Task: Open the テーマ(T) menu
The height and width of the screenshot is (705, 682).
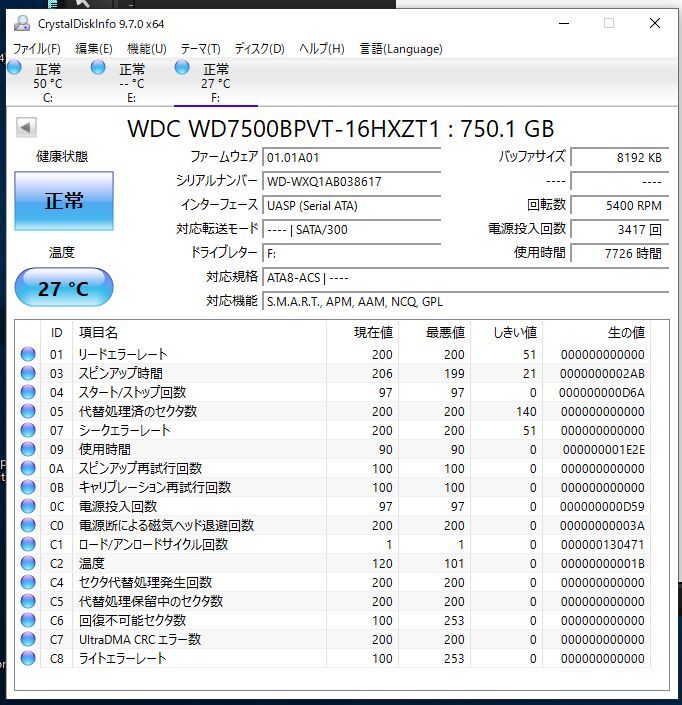Action: click(201, 49)
